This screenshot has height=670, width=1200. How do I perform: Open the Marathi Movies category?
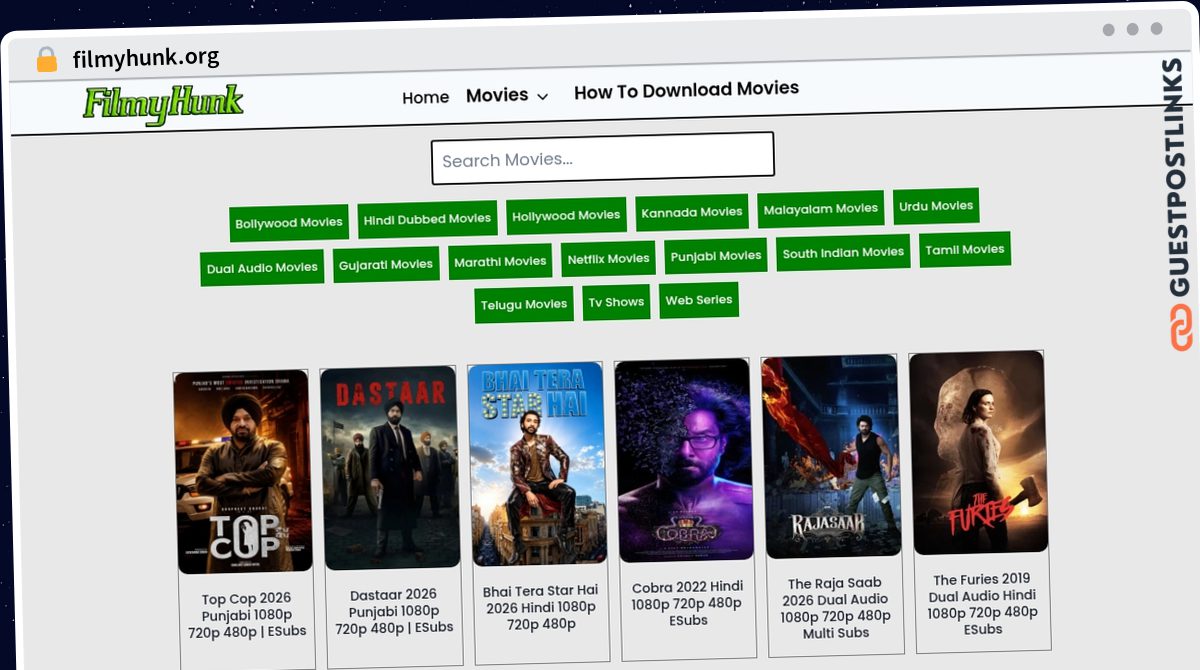coord(500,262)
